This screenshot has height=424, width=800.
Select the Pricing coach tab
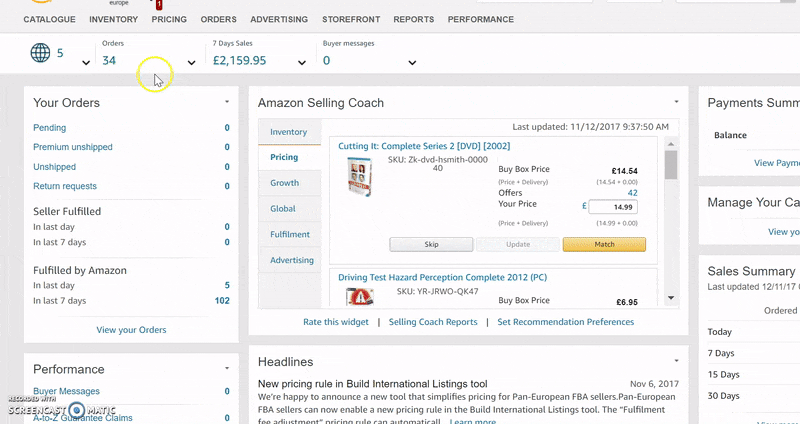click(x=289, y=157)
